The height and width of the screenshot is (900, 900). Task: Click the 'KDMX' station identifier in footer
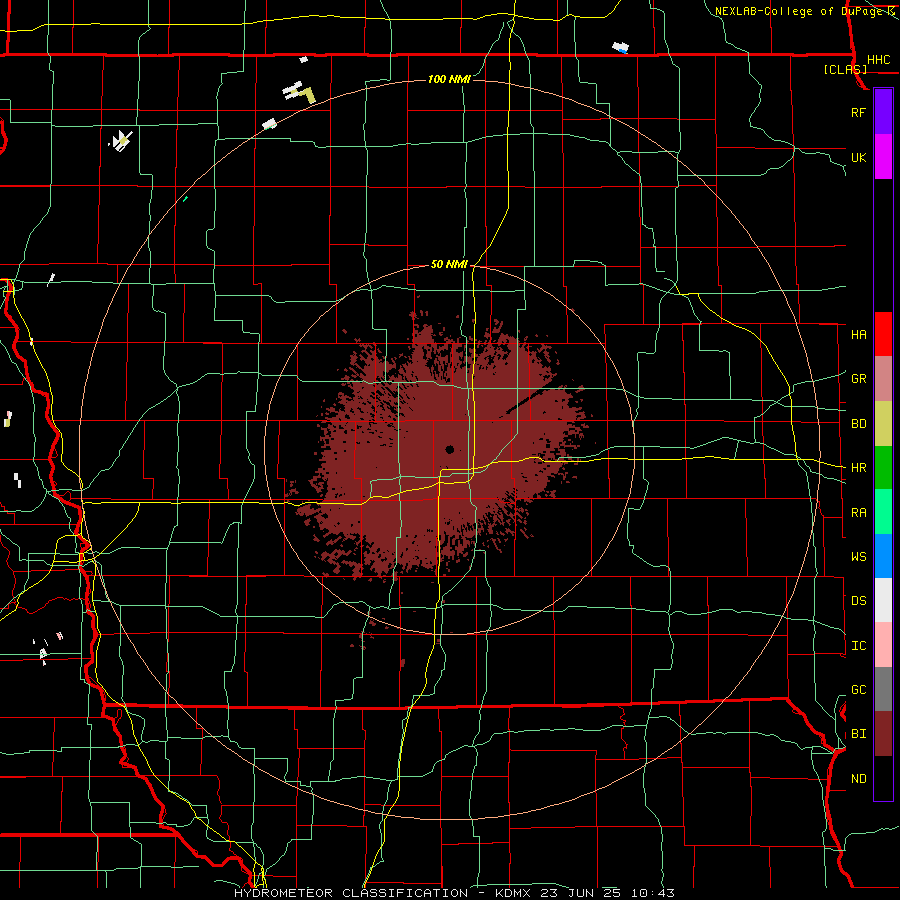tap(516, 893)
